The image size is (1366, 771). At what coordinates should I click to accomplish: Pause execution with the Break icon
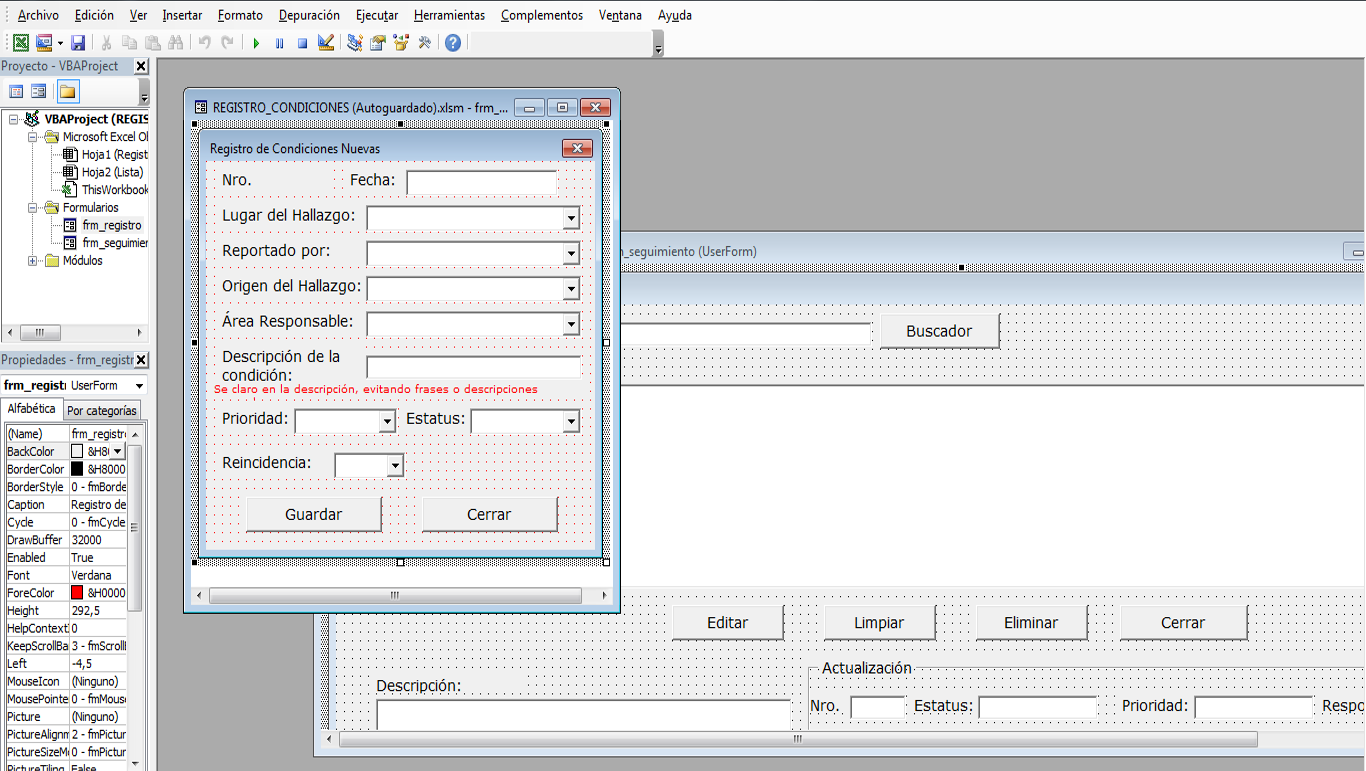pos(279,43)
